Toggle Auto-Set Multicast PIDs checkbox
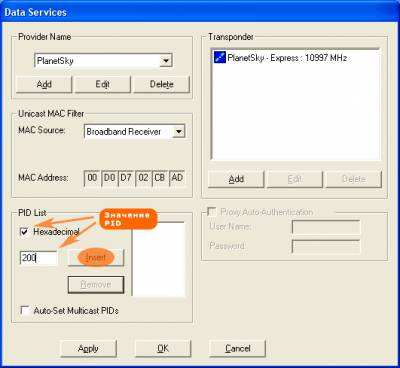 (25, 310)
